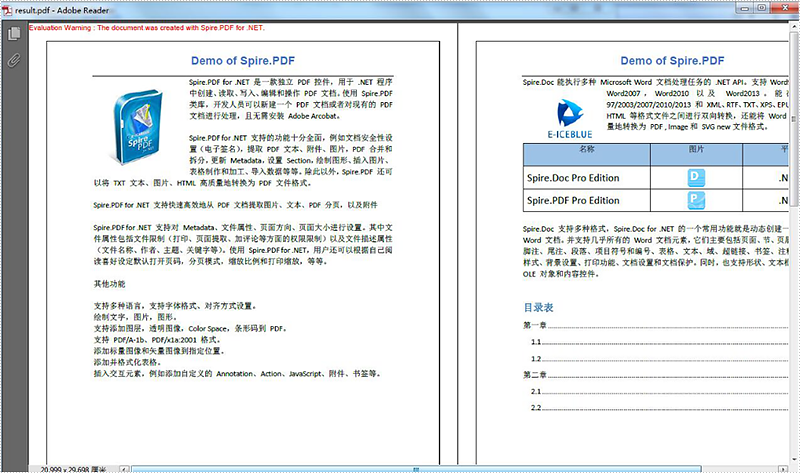Screen dimensions: 800x473
Task: Click the line mentioning 'Annotation、Action、JavaScript'
Action: pos(237,374)
